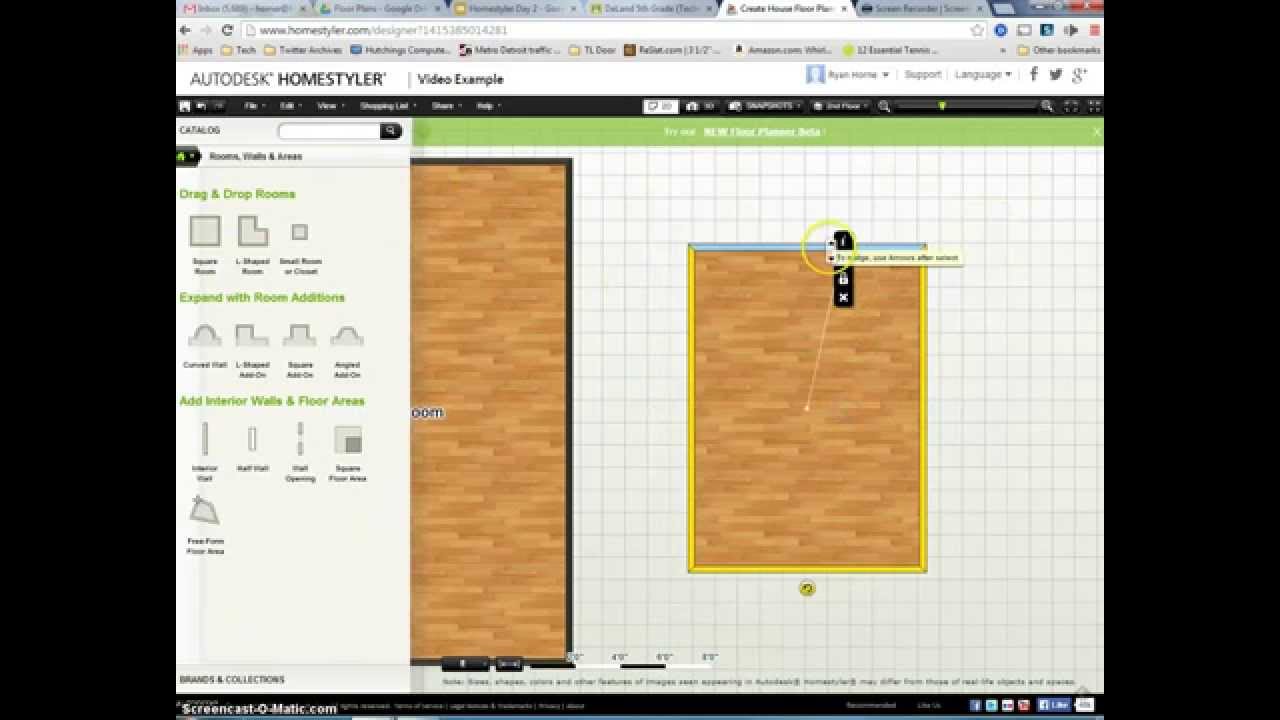This screenshot has width=1280, height=720.
Task: Open Facebook link in header
Action: coord(1034,74)
